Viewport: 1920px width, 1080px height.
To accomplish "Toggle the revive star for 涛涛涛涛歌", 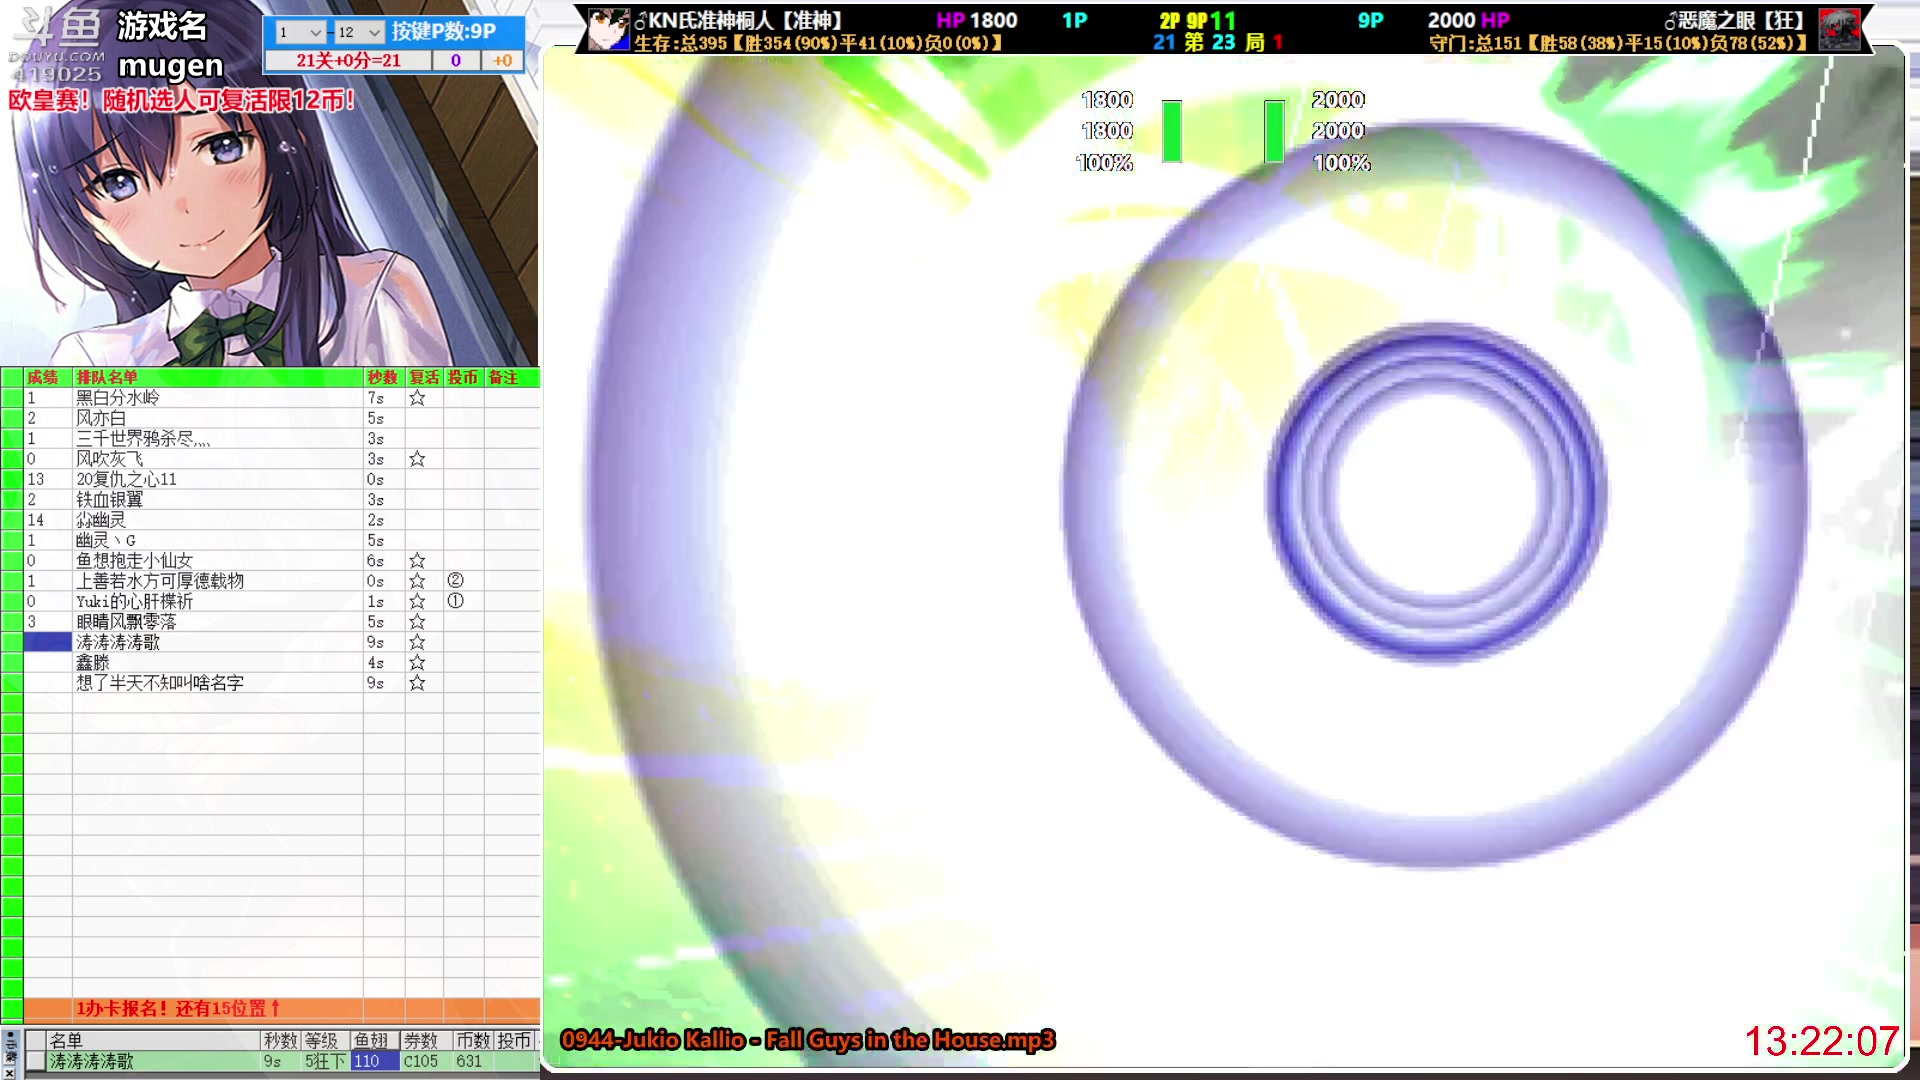I will point(417,642).
